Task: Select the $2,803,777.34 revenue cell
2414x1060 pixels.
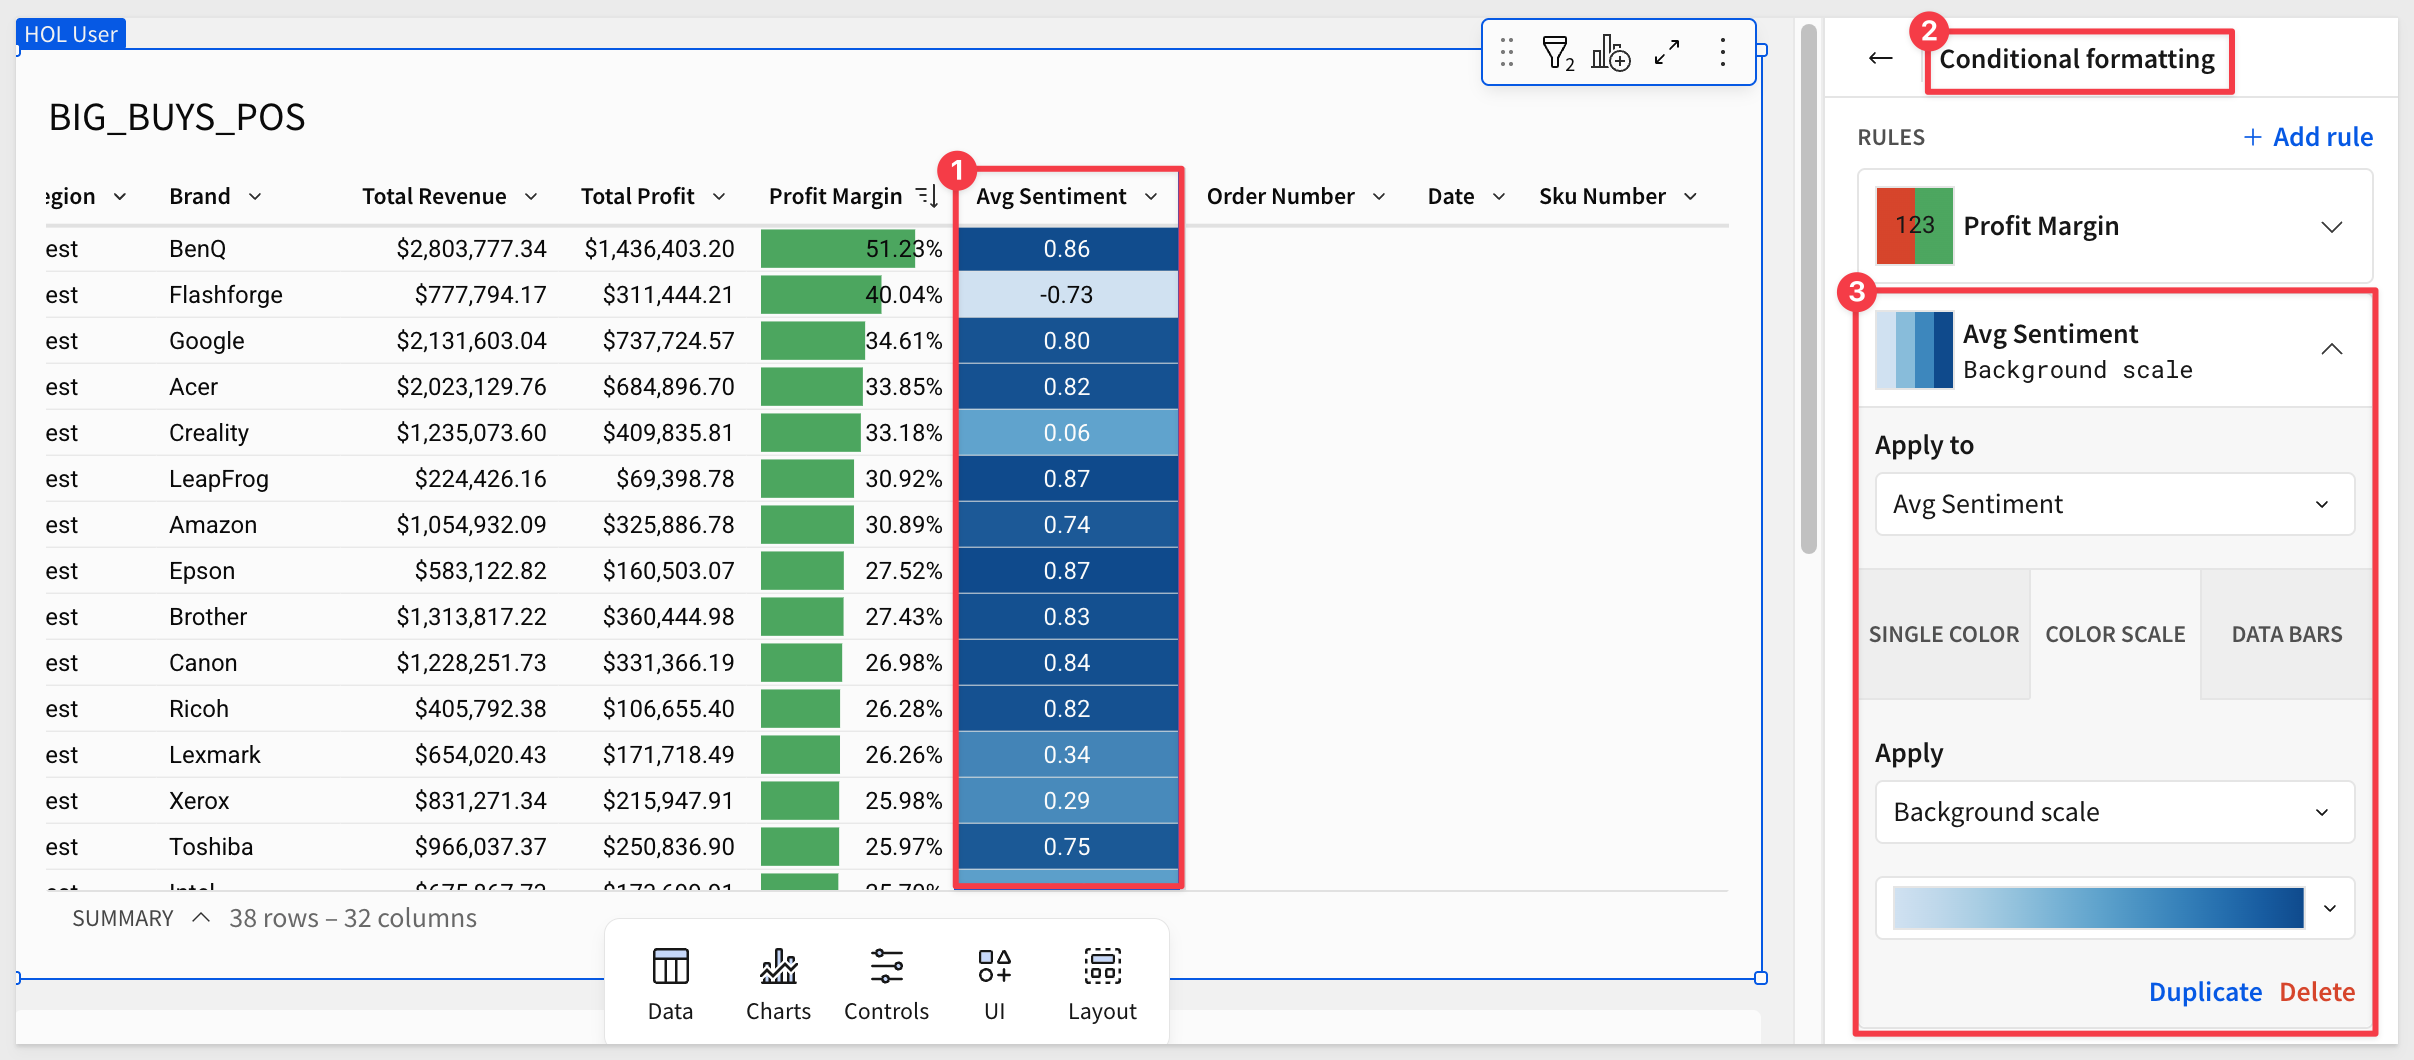Action: coord(471,249)
